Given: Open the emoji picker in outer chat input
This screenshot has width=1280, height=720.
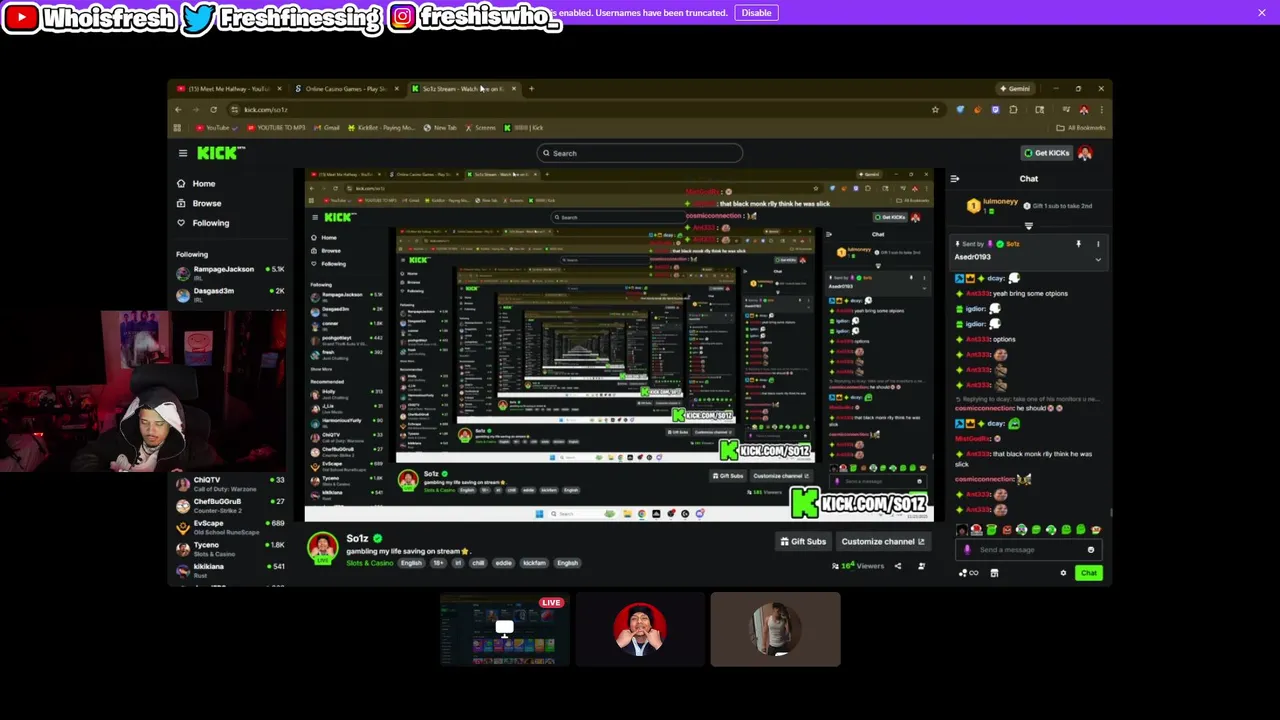Looking at the screenshot, I should point(1091,549).
